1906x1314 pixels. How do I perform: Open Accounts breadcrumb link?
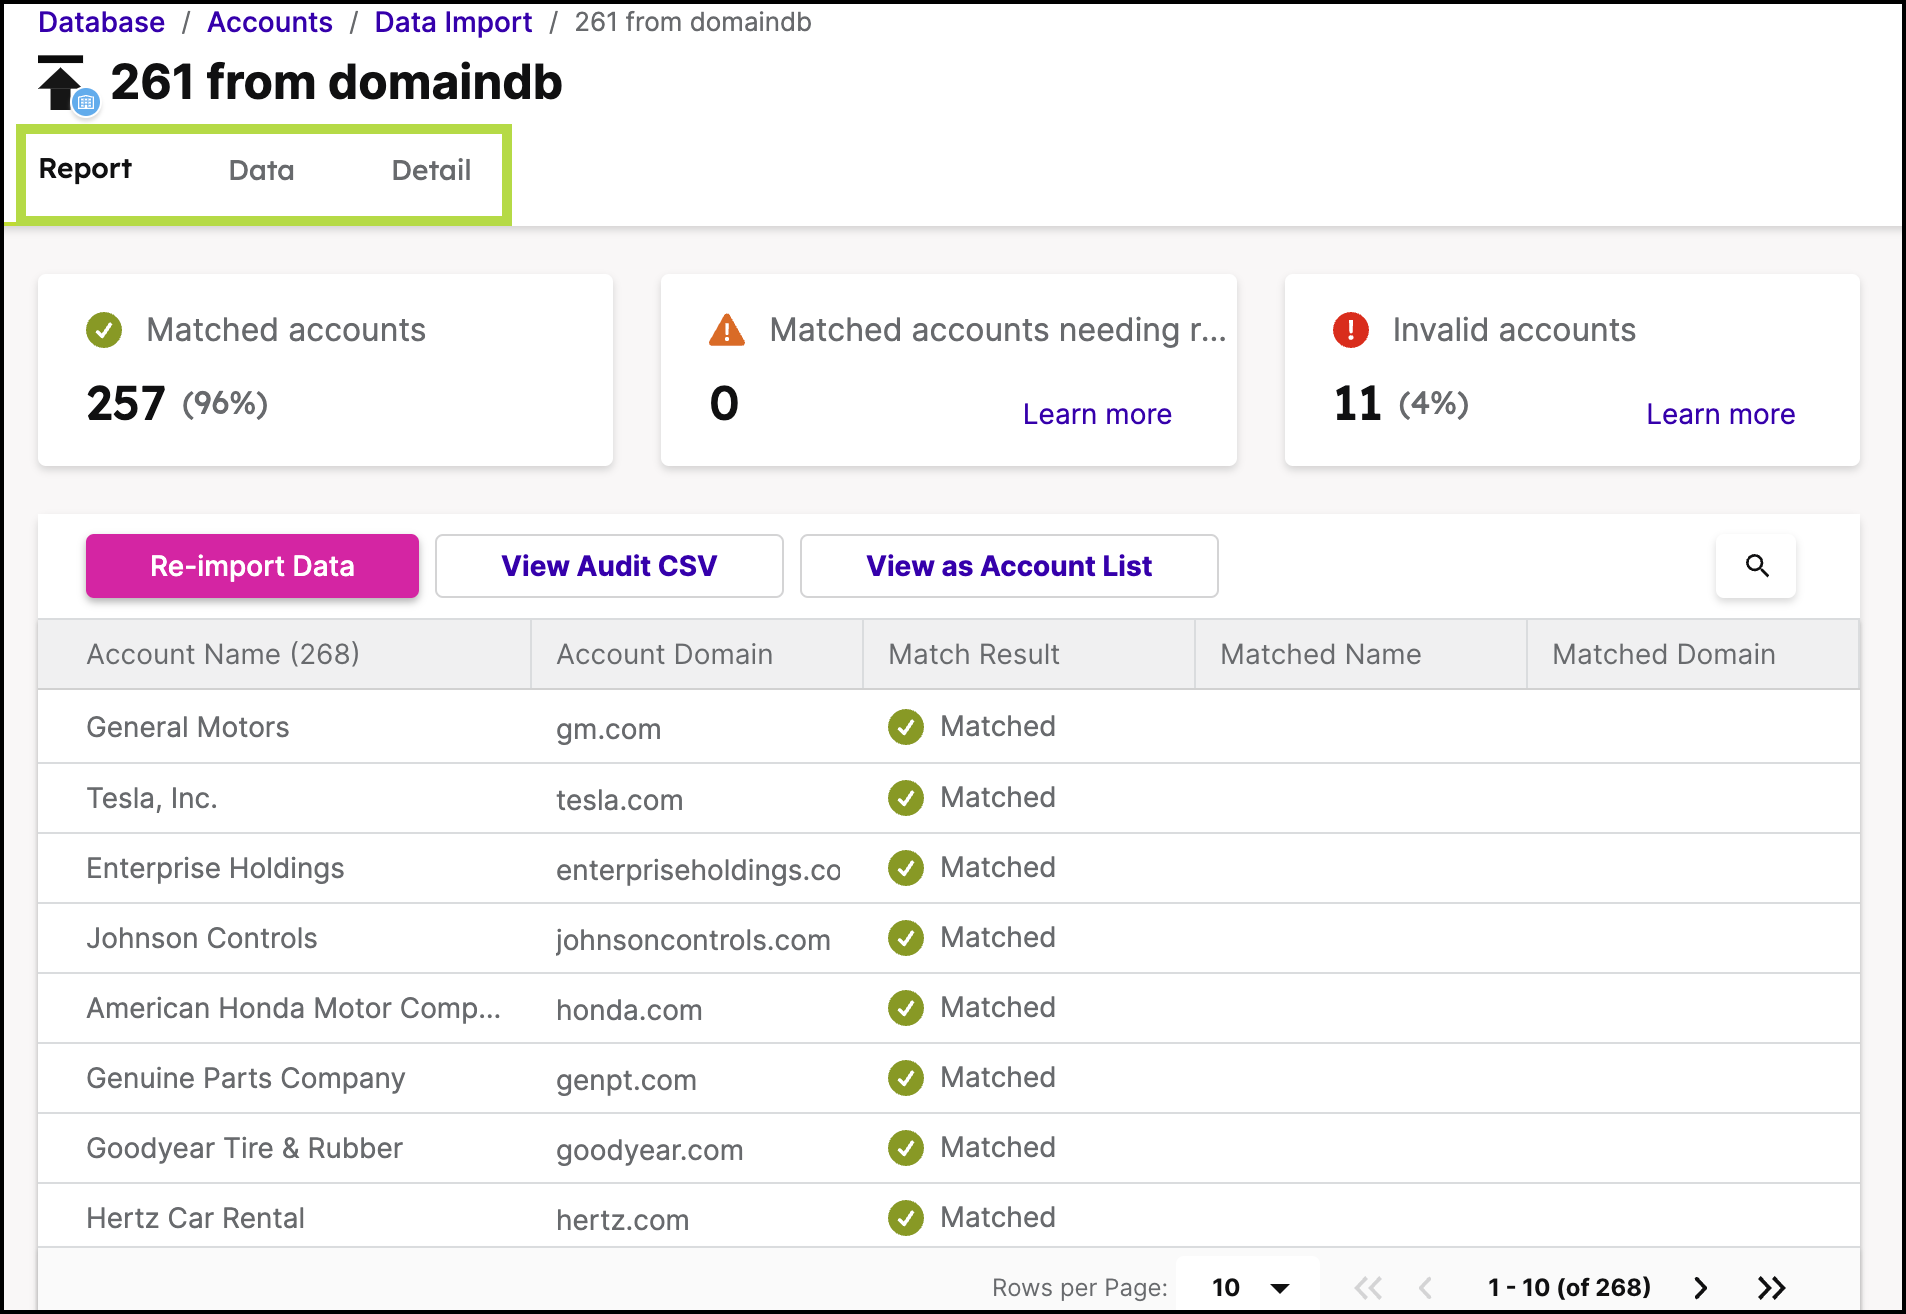270,22
